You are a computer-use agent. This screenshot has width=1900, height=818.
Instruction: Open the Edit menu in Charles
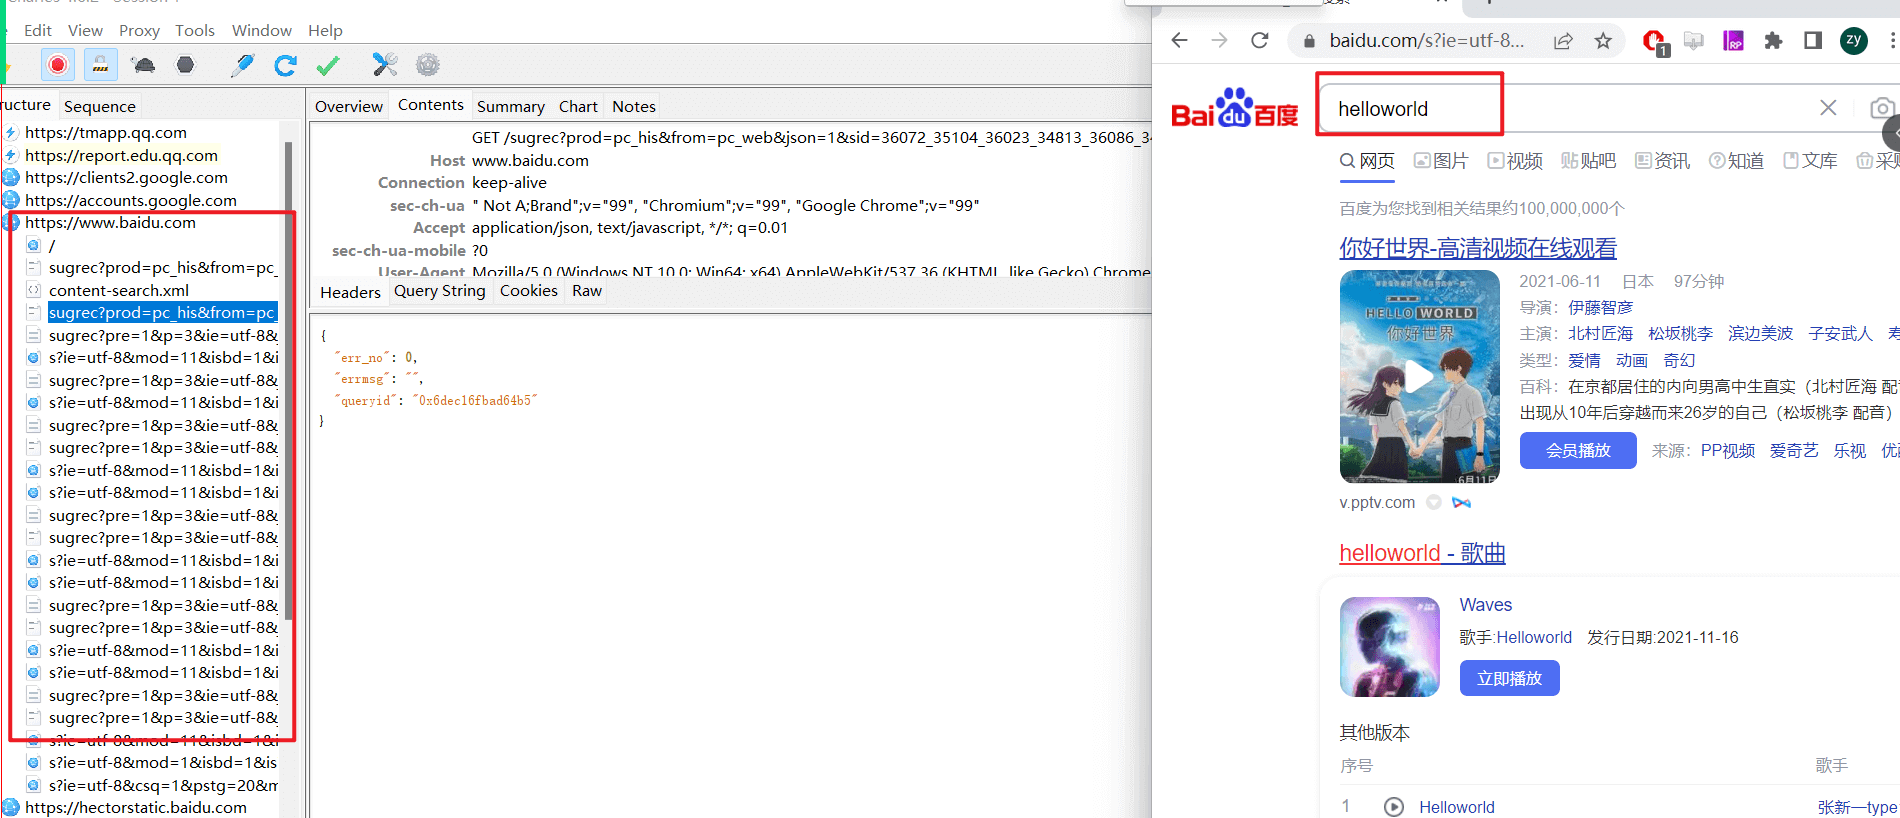[x=38, y=30]
